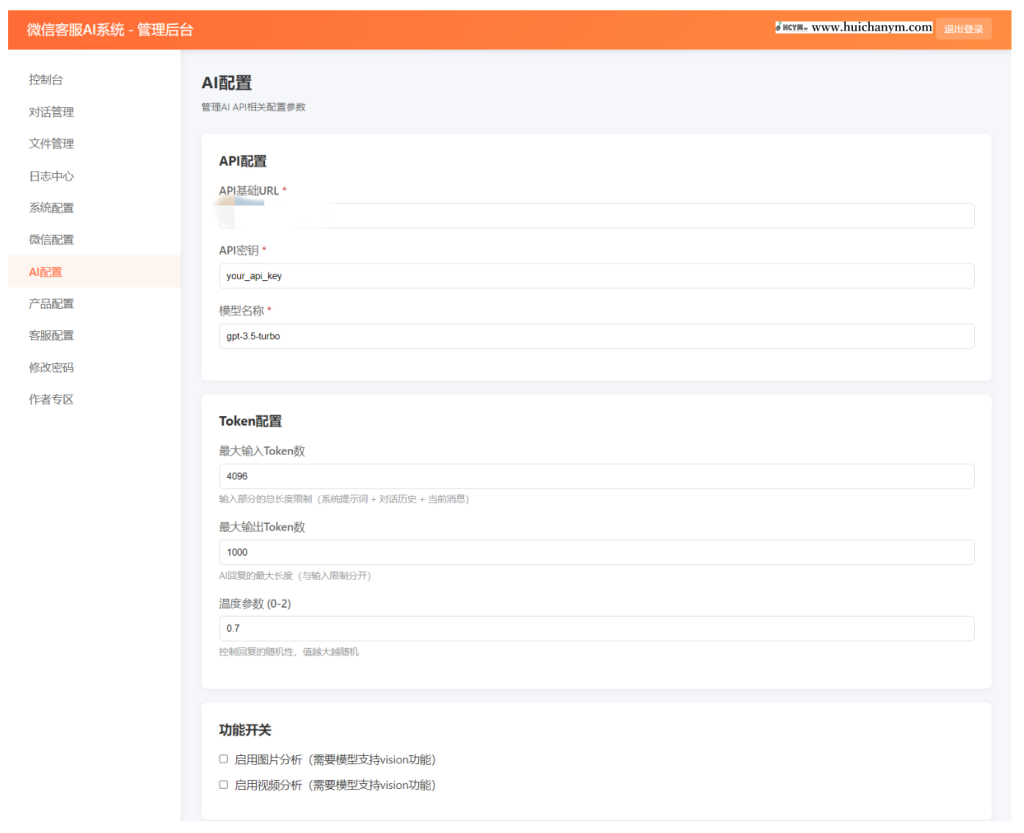1024x833 pixels.
Task: Open 修改密码 to change password
Action: 51,367
